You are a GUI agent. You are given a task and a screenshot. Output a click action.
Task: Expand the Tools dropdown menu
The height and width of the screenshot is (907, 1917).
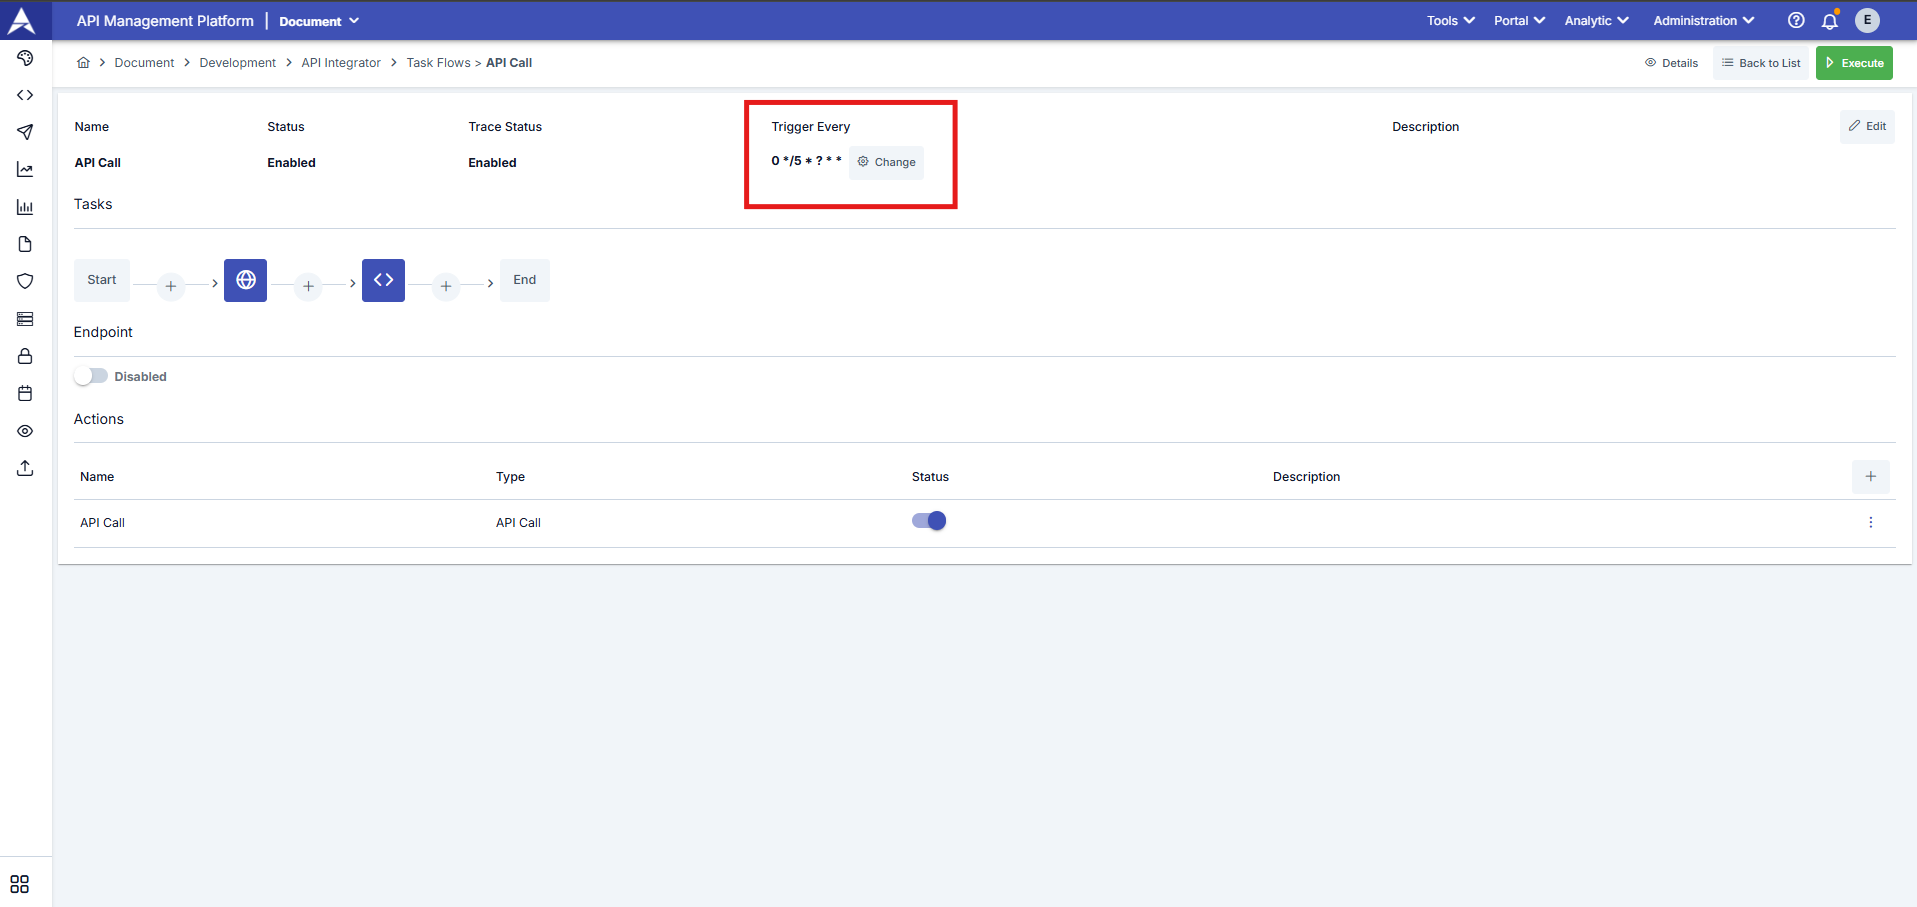[x=1450, y=21]
